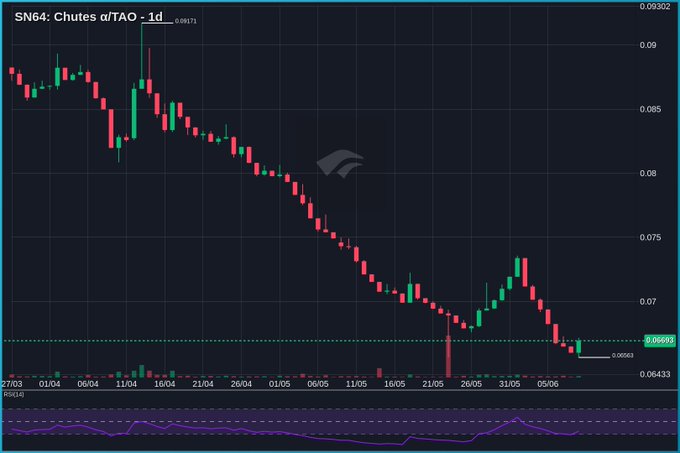680x453 pixels.
Task: Select the 16/05 date on the time axis
Action: coord(395,384)
